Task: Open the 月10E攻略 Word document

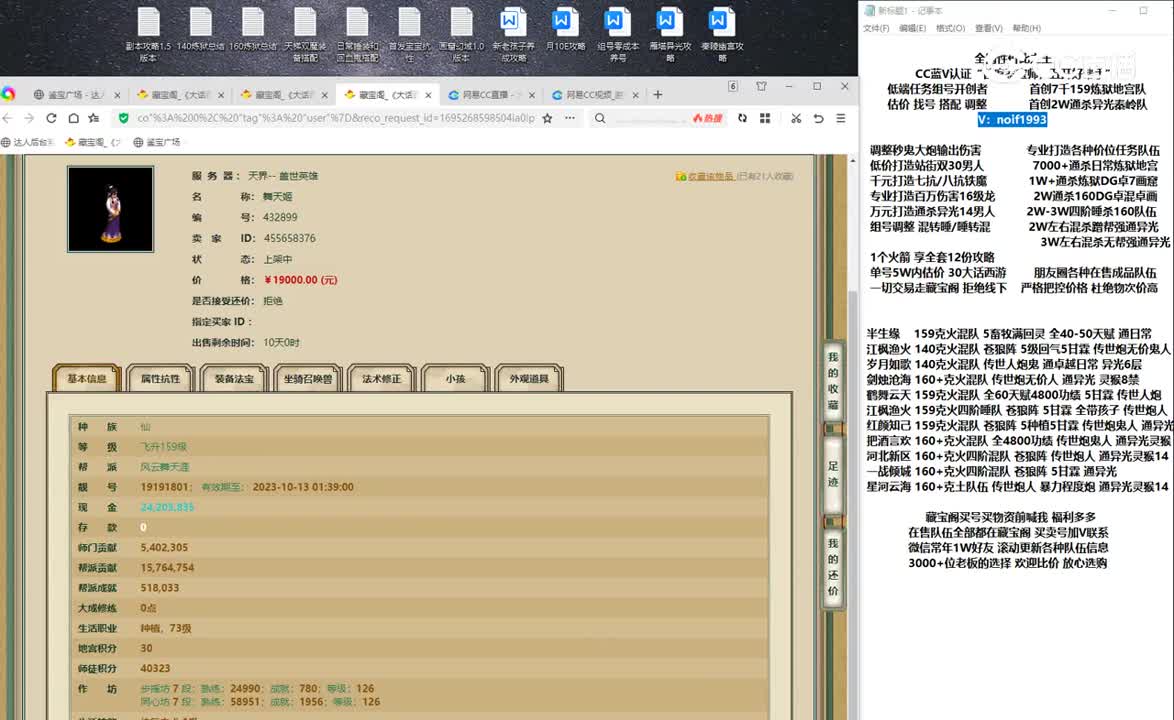Action: [565, 30]
